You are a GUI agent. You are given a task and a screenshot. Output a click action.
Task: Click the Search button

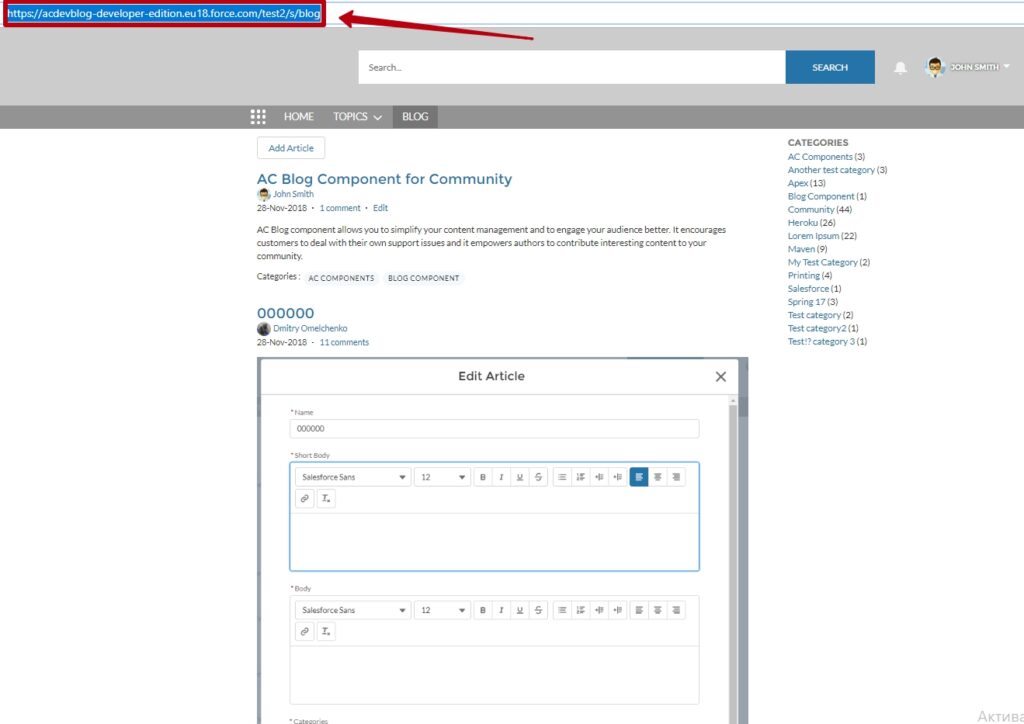pyautogui.click(x=830, y=67)
